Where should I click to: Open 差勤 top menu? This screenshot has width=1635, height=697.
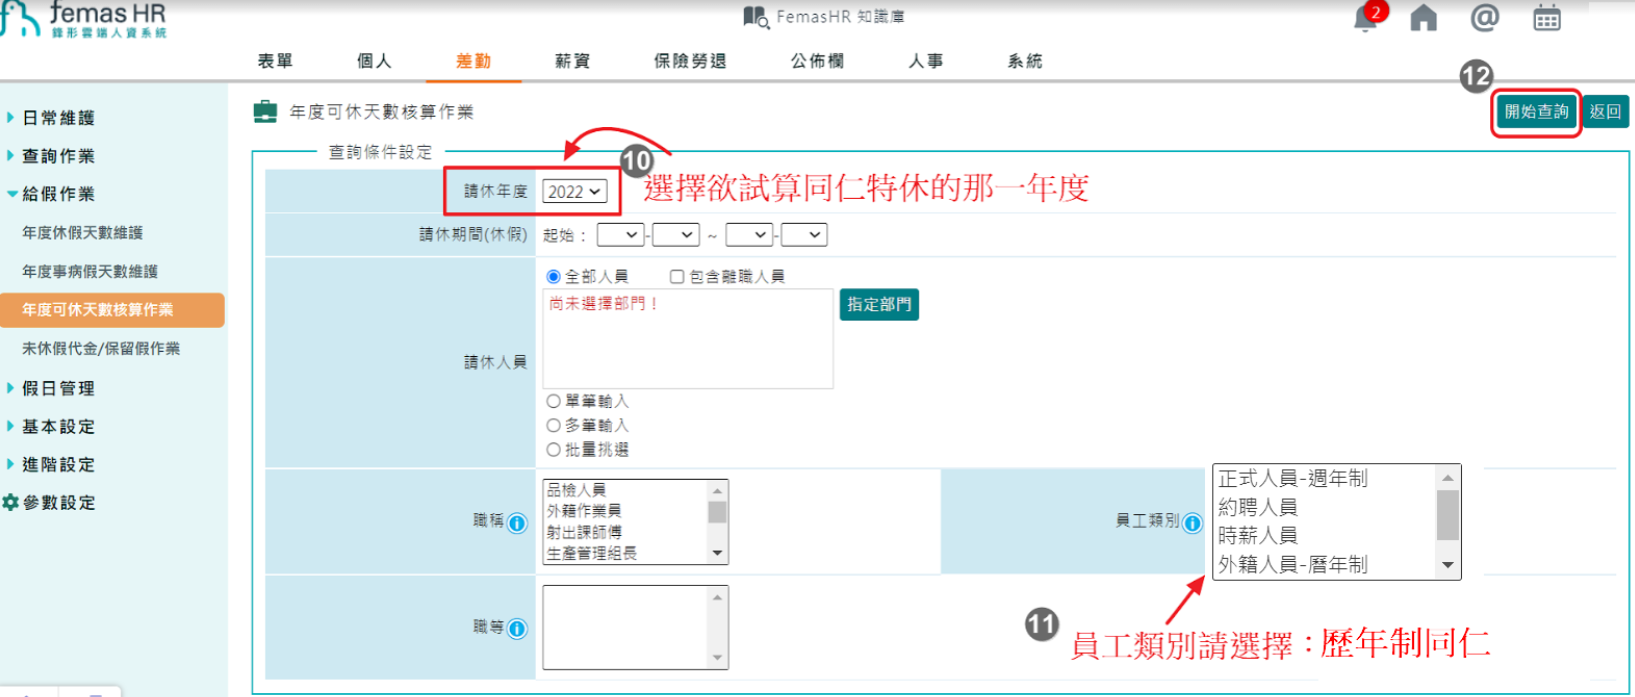473,61
